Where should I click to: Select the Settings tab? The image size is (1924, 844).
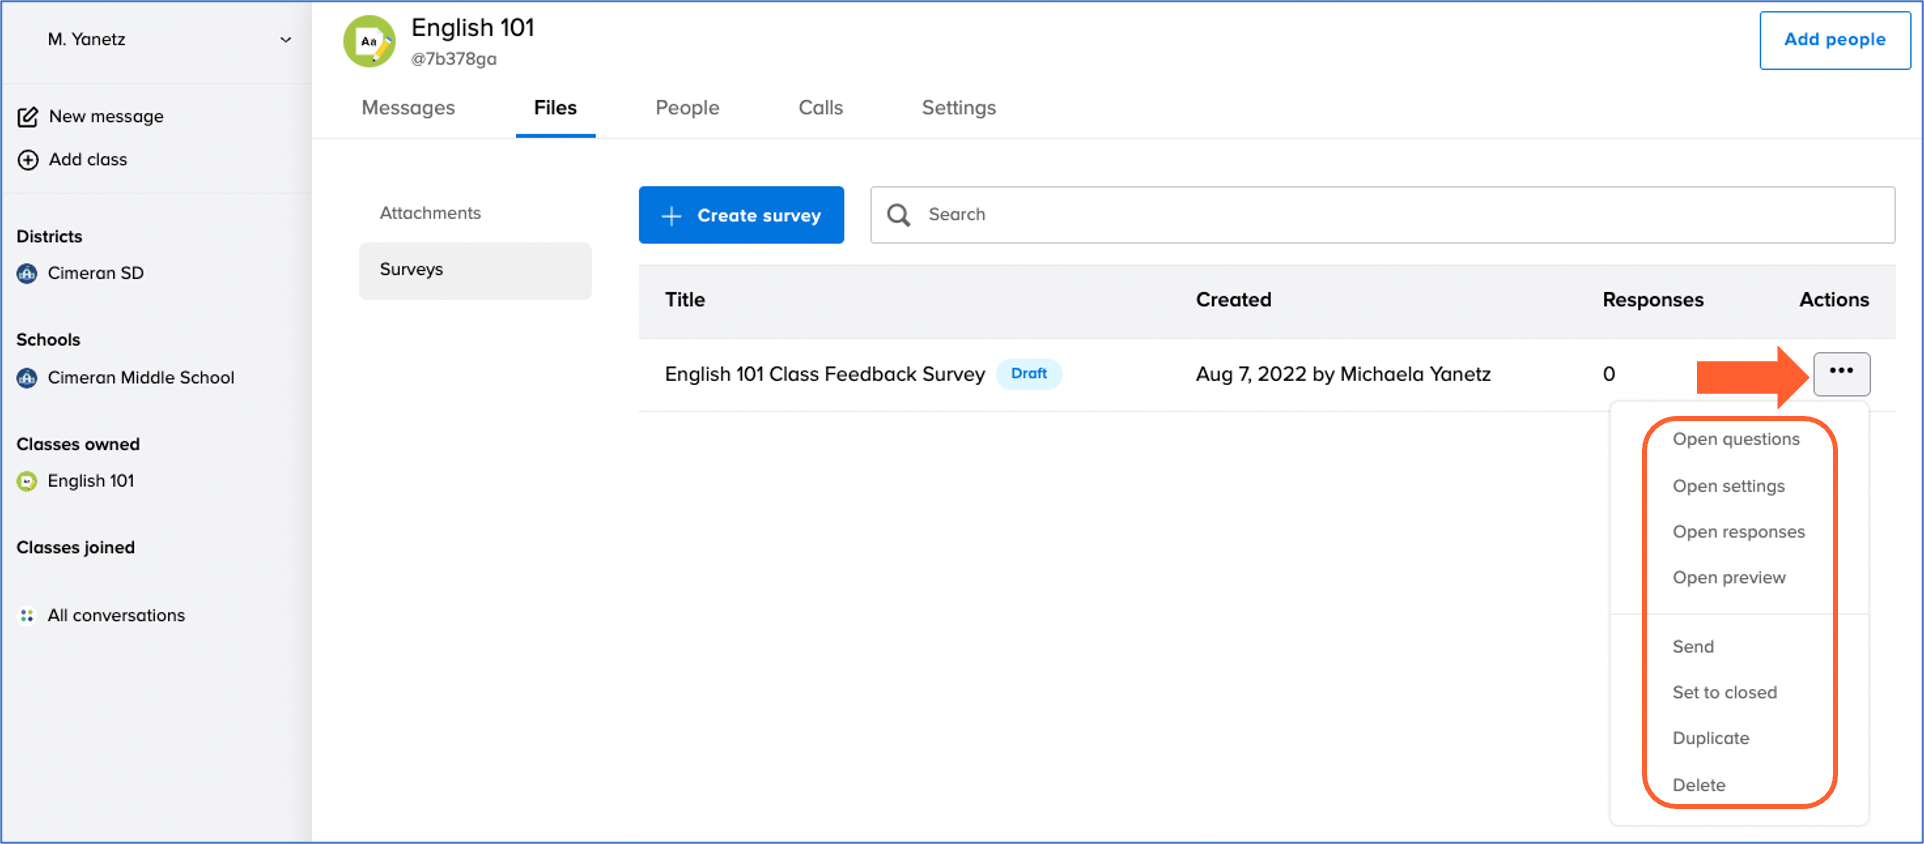[958, 108]
